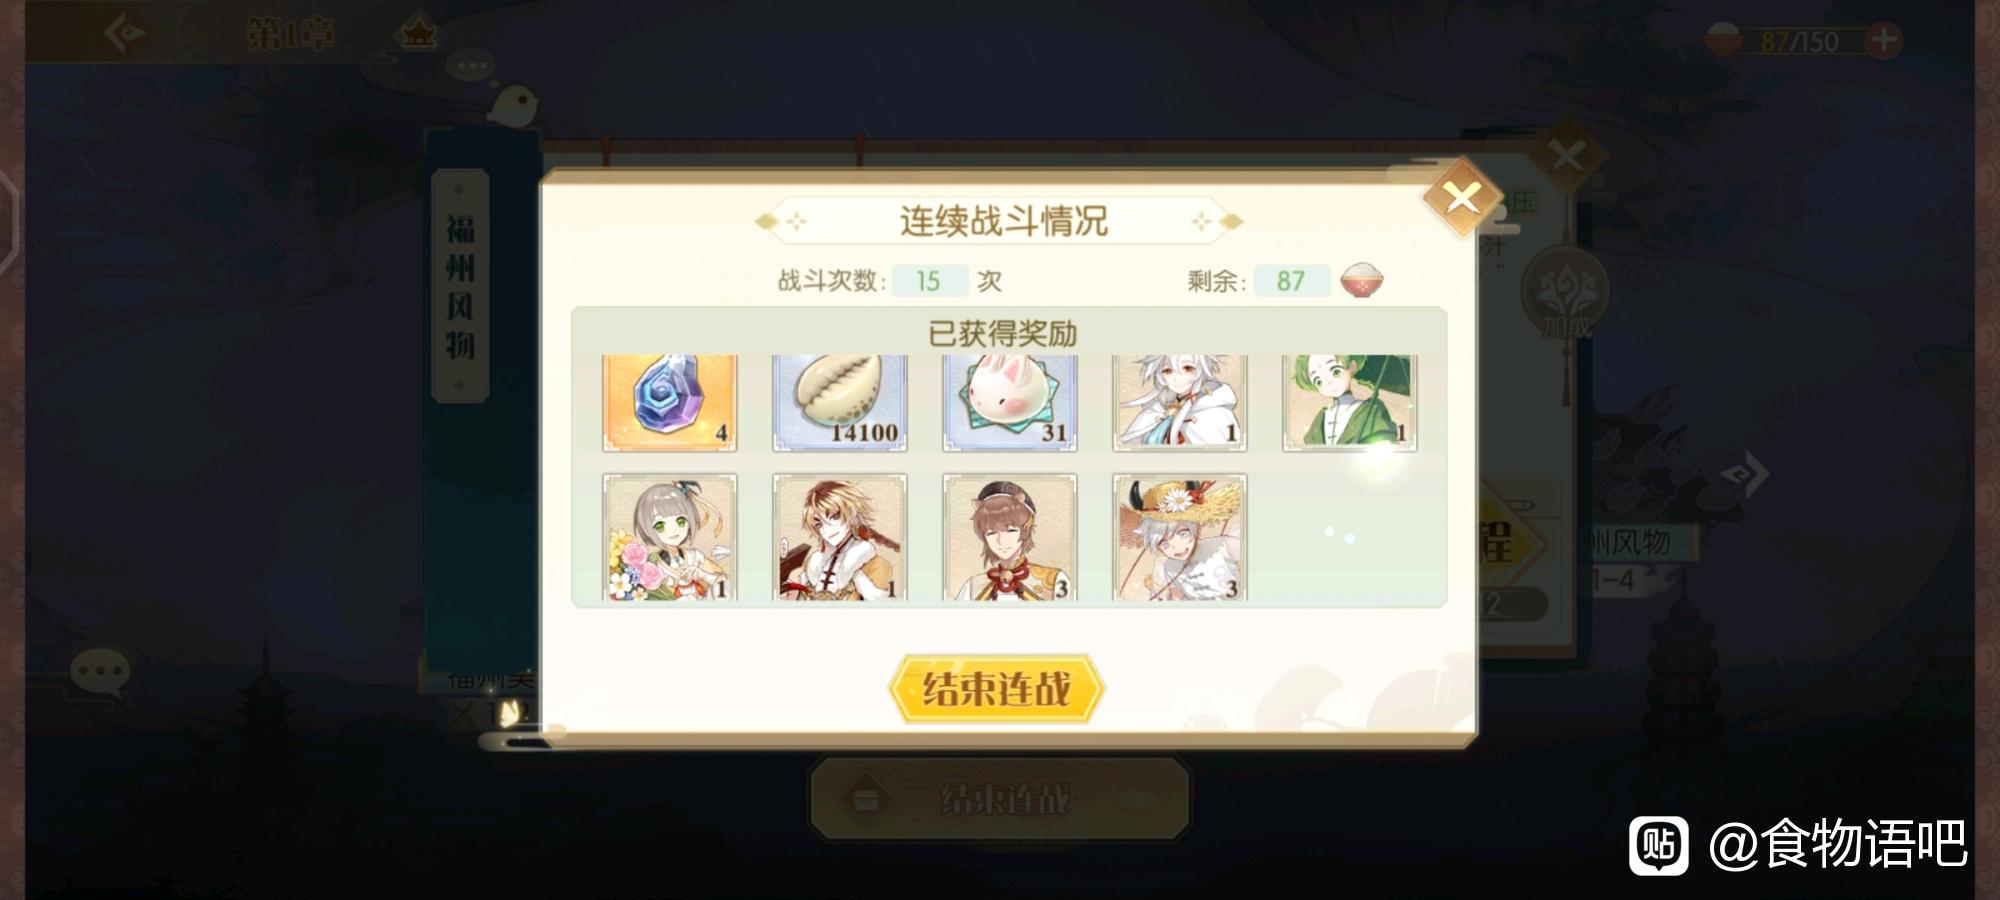This screenshot has width=2000, height=900.
Task: Open the chat bubble icon at lower left
Action: point(100,672)
